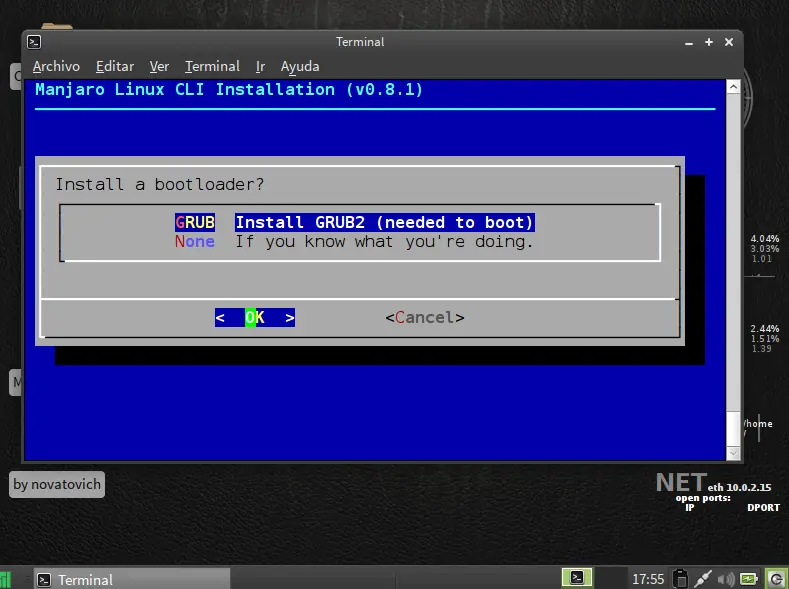Open the Terminal menu in menu bar
Viewport: 789px width, 589px height.
[x=212, y=66]
